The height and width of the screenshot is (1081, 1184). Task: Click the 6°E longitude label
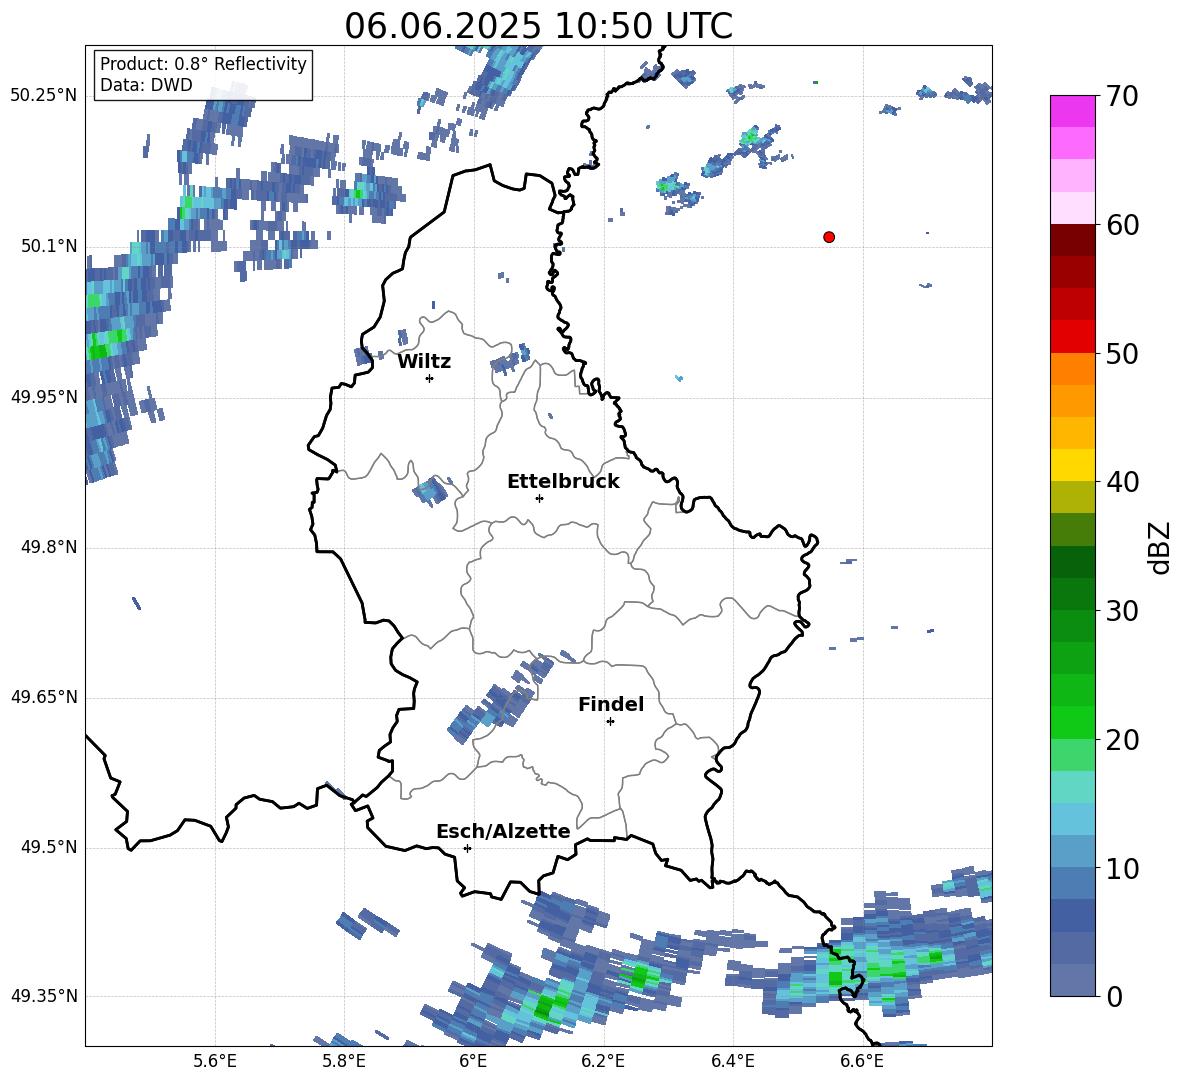point(473,1061)
